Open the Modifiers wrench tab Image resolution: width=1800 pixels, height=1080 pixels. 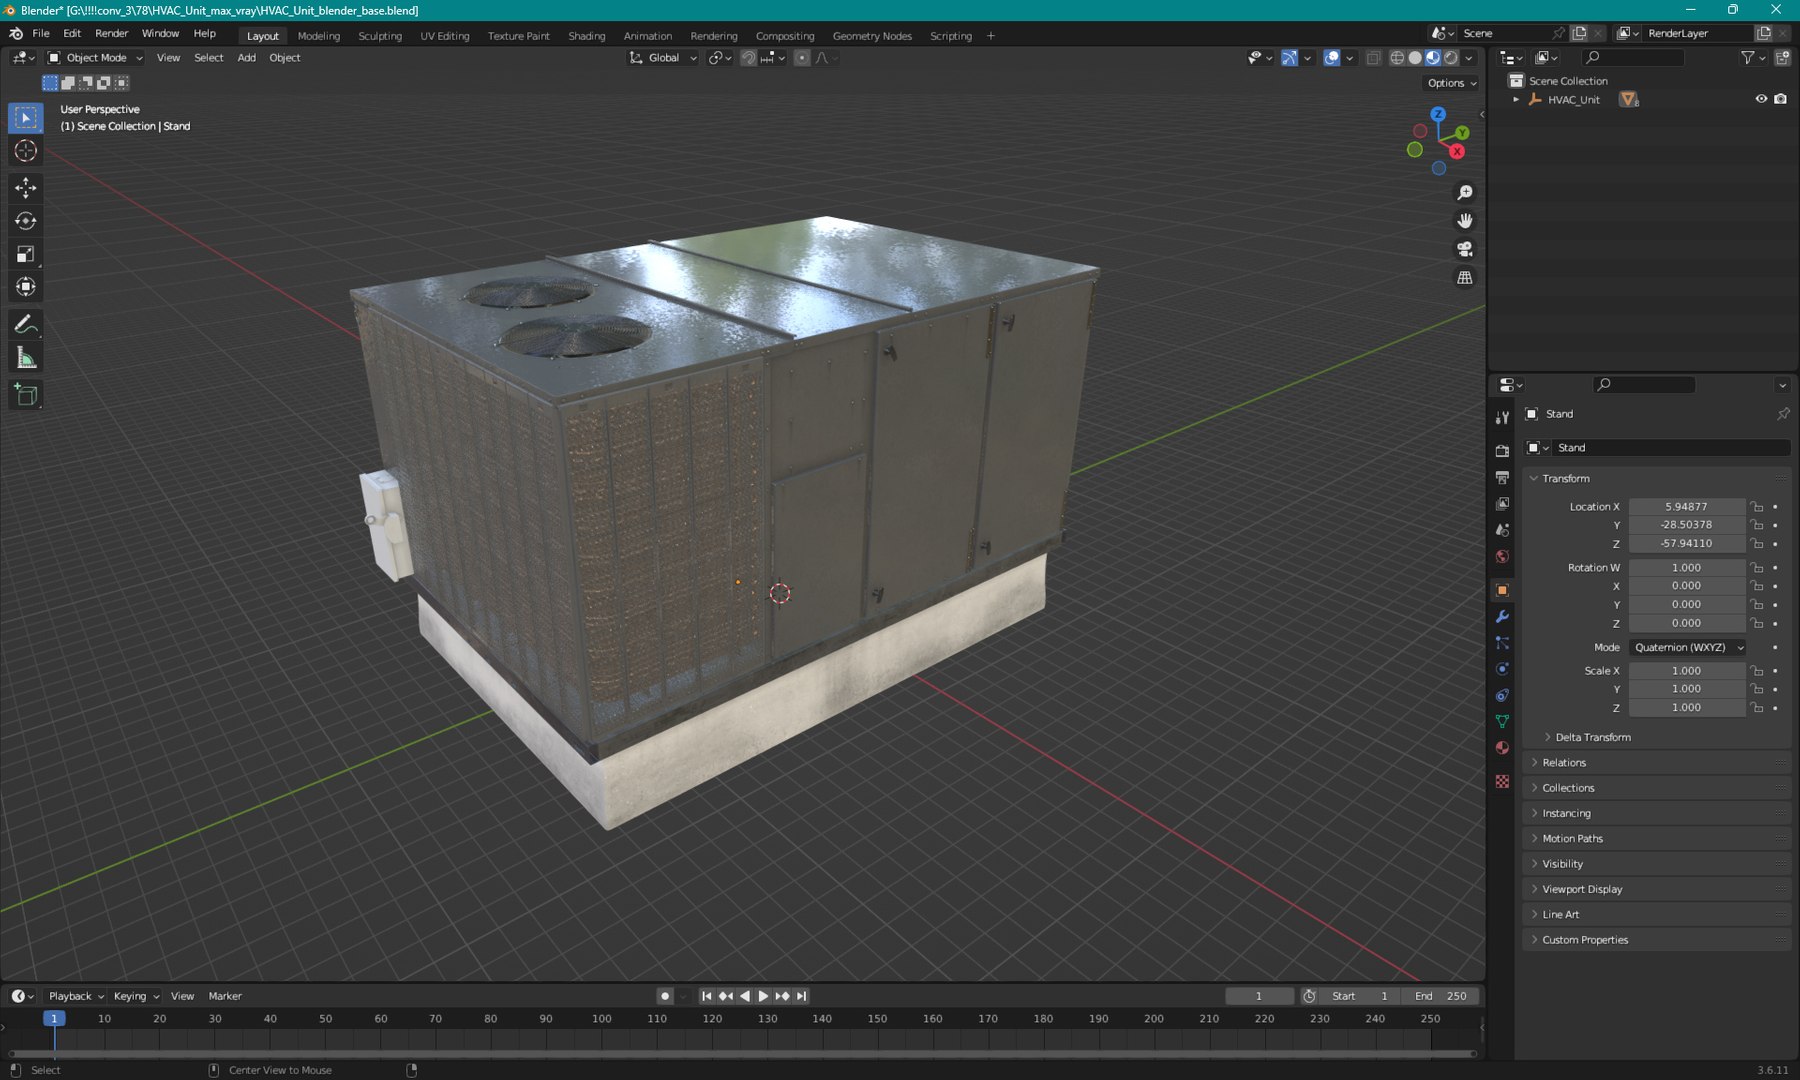[1502, 617]
